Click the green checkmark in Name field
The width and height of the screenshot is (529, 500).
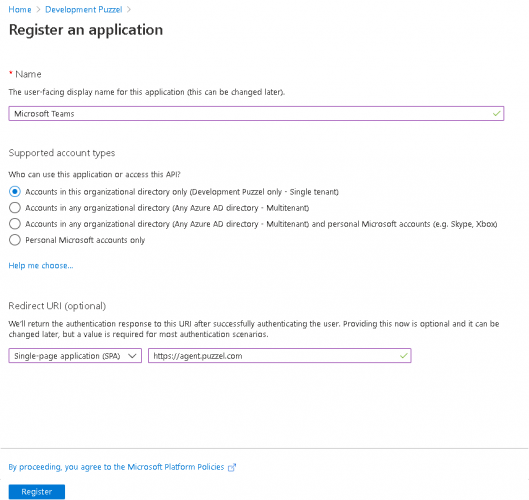pos(496,114)
